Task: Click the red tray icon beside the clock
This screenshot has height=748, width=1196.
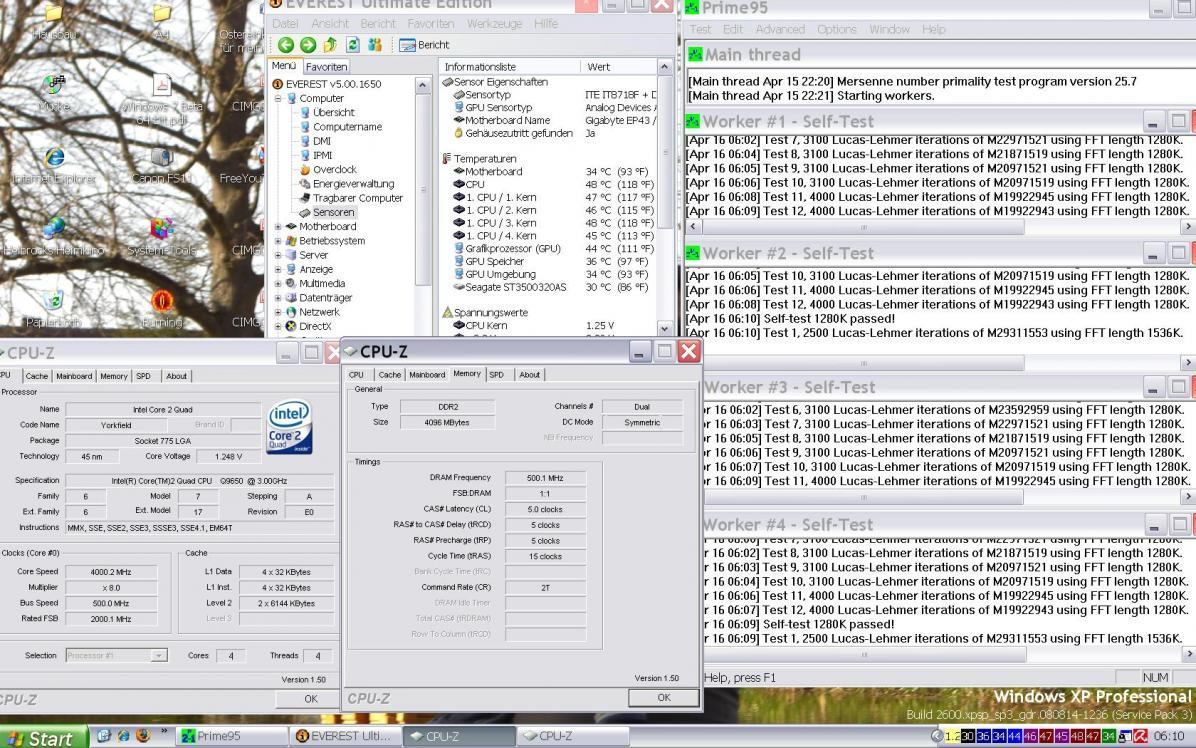Action: [x=1140, y=737]
